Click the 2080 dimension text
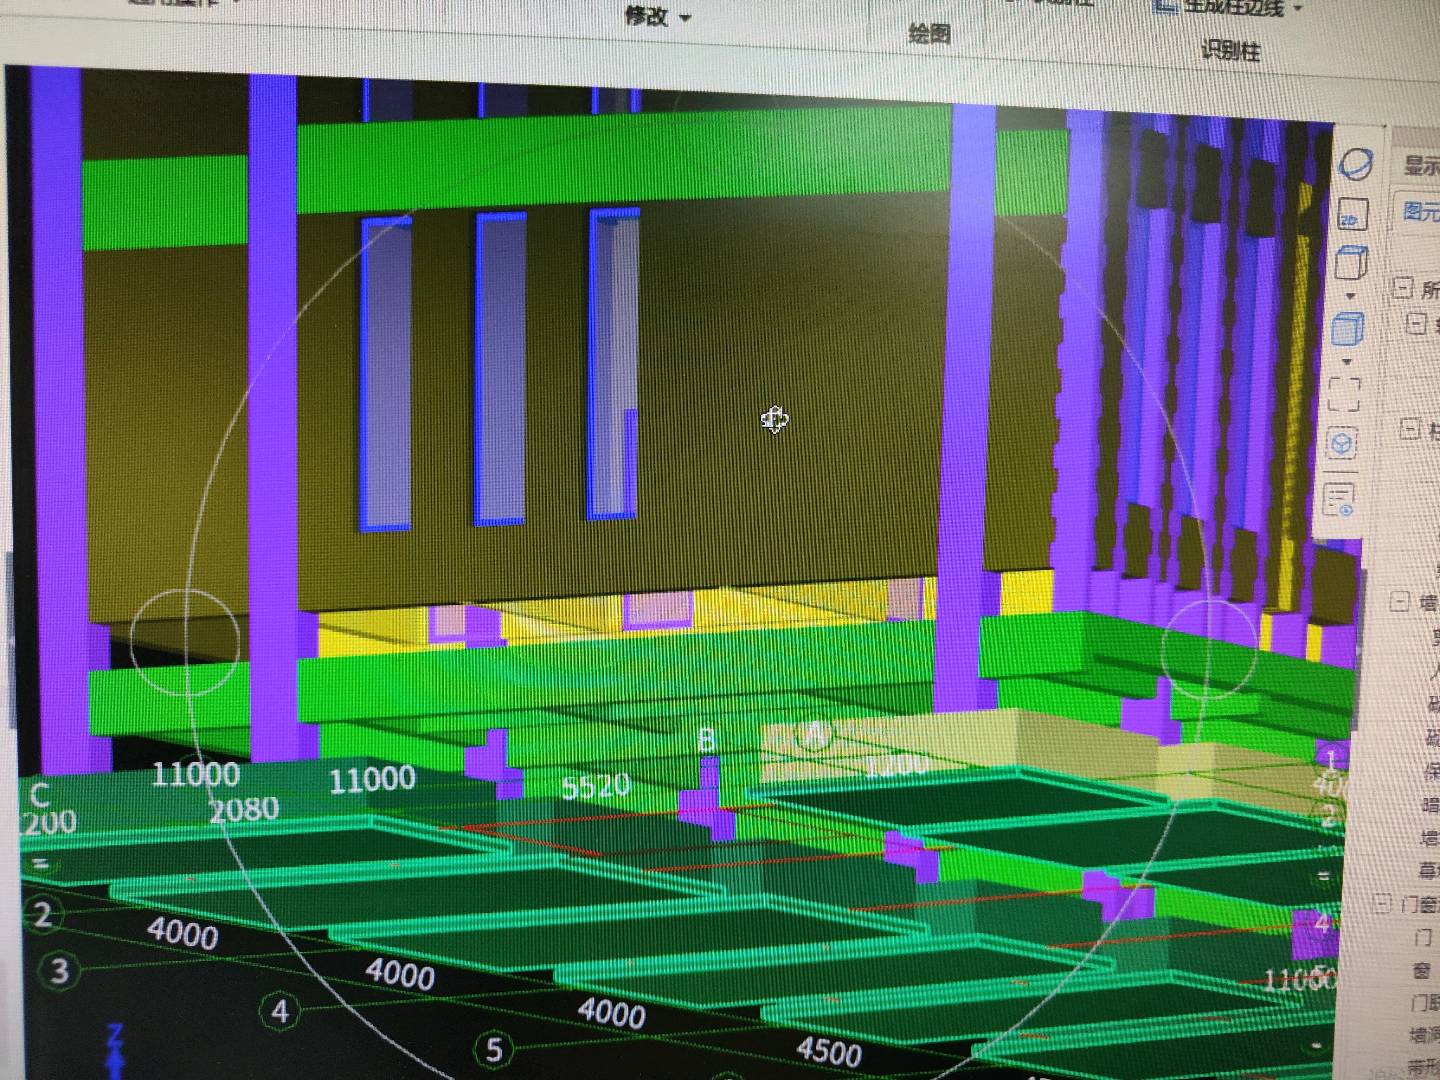 tap(244, 809)
